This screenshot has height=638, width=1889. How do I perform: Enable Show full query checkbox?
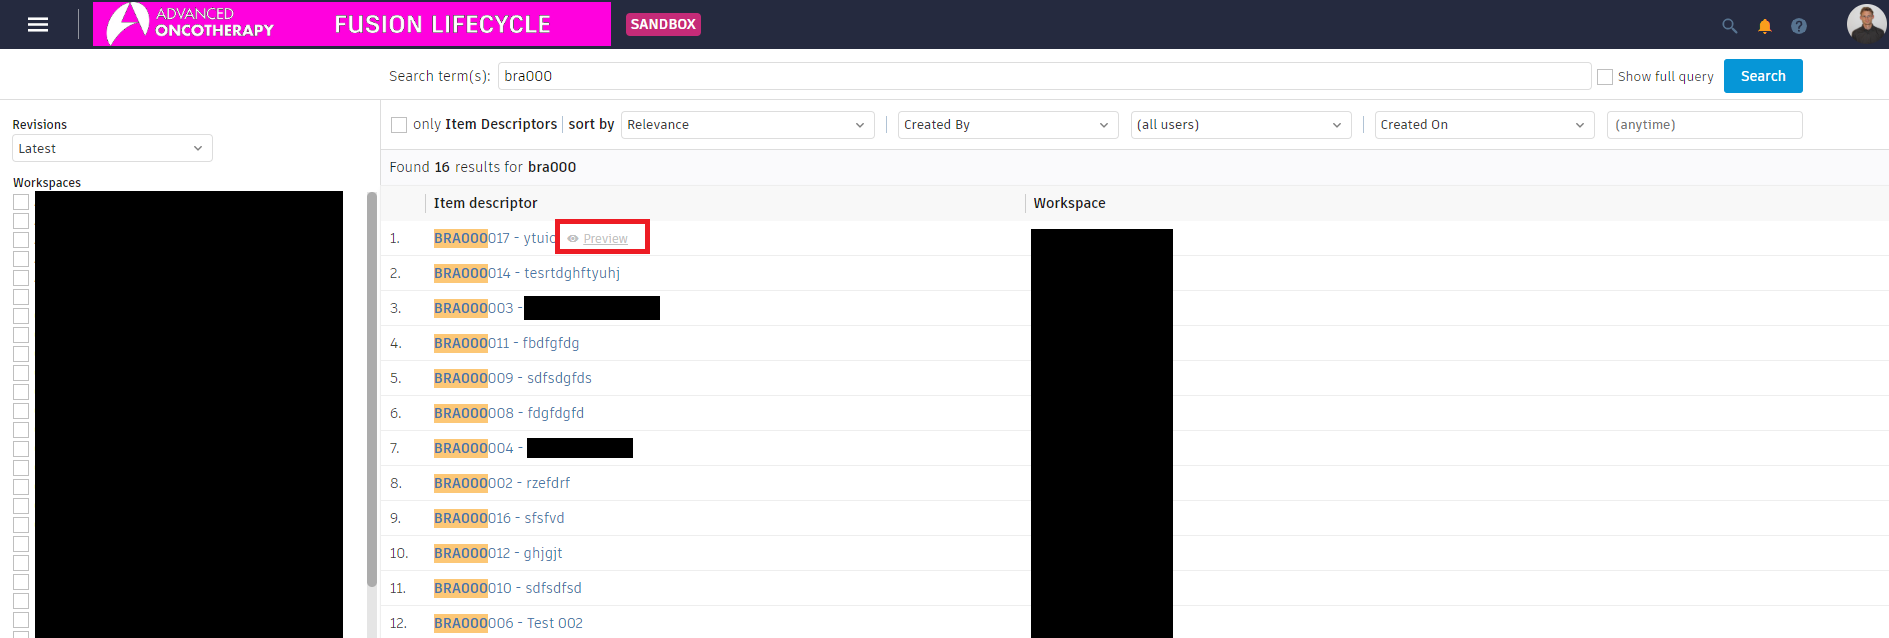1605,77
